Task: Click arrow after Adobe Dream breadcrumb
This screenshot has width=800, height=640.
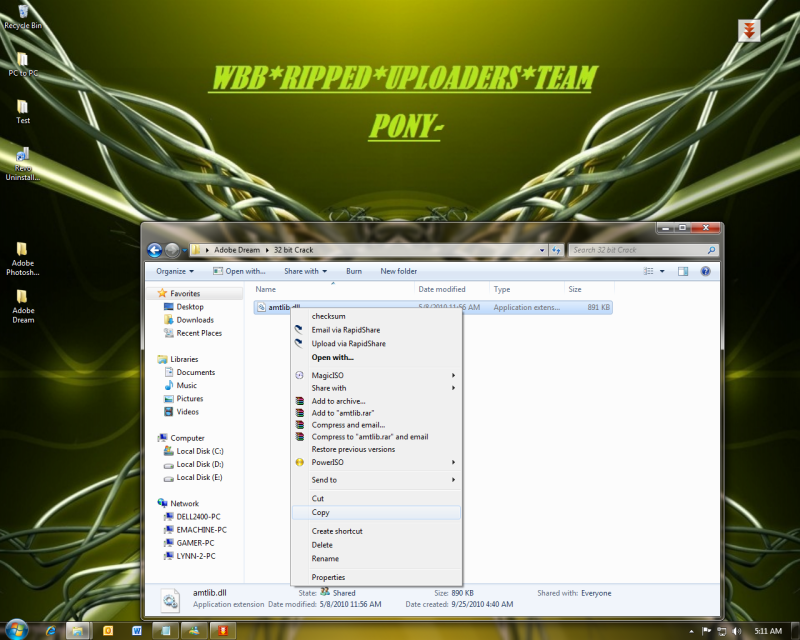Action: point(267,250)
